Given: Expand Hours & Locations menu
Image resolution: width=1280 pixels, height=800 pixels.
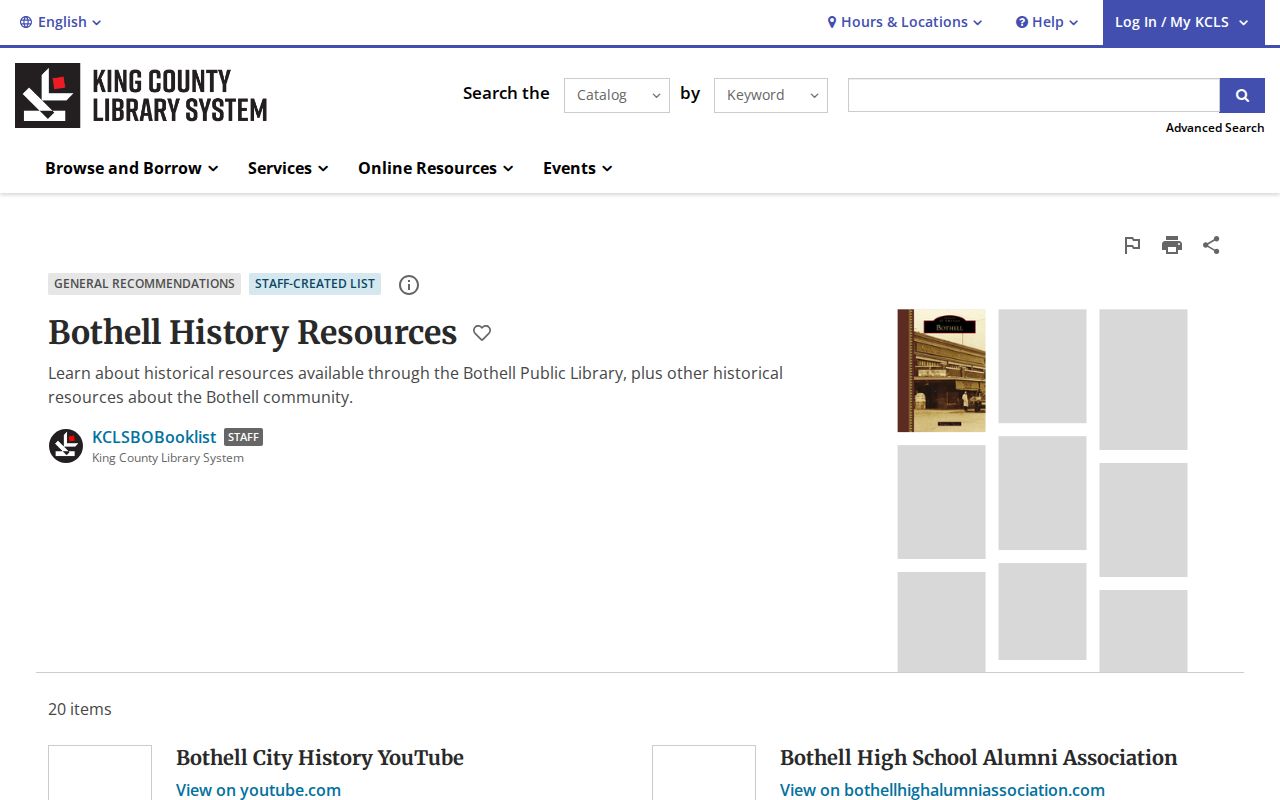Looking at the screenshot, I should pyautogui.click(x=905, y=22).
